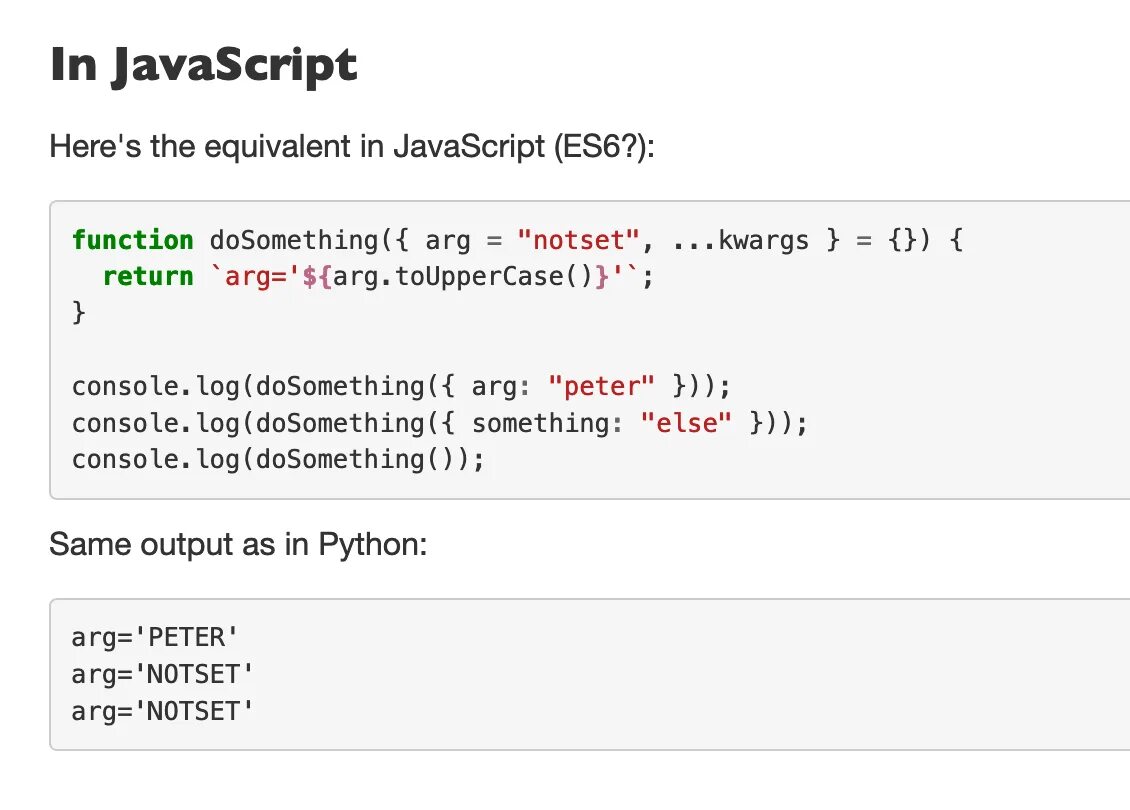The width and height of the screenshot is (1130, 810).
Task: Click the arg='PETER' output line
Action: click(x=154, y=638)
